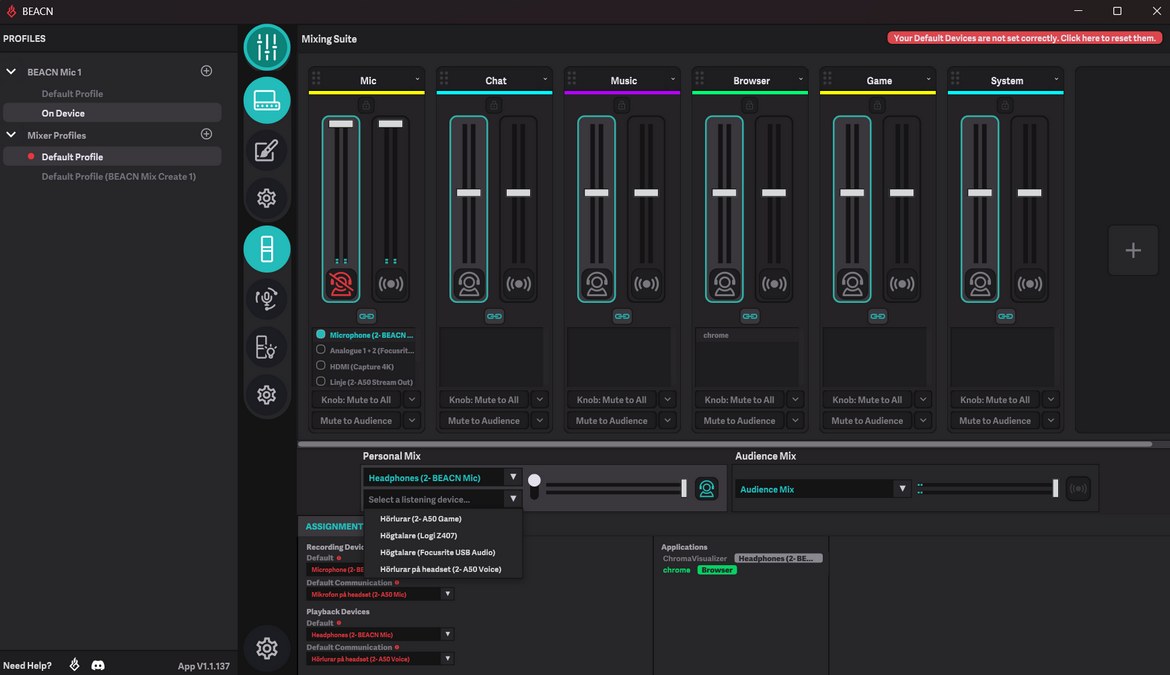Click the Chat personal volume fader handle
Viewport: 1170px width, 675px height.
pos(469,192)
